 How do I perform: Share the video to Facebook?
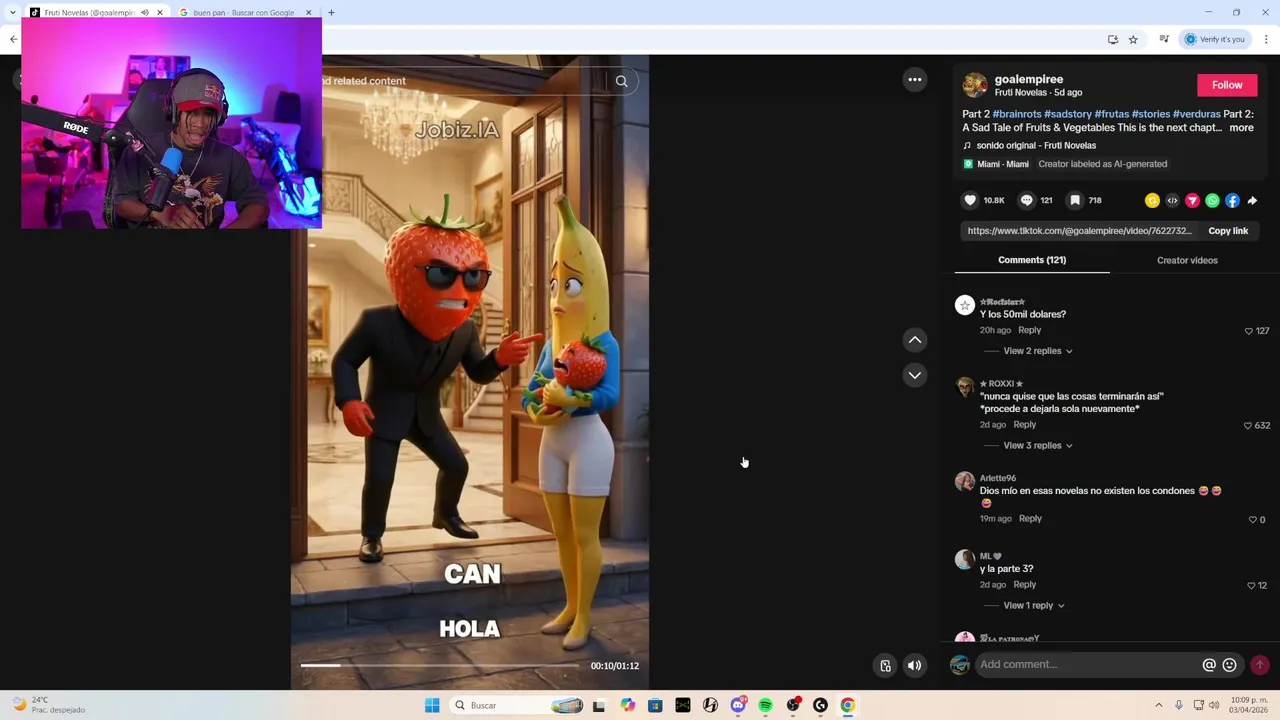point(1232,200)
